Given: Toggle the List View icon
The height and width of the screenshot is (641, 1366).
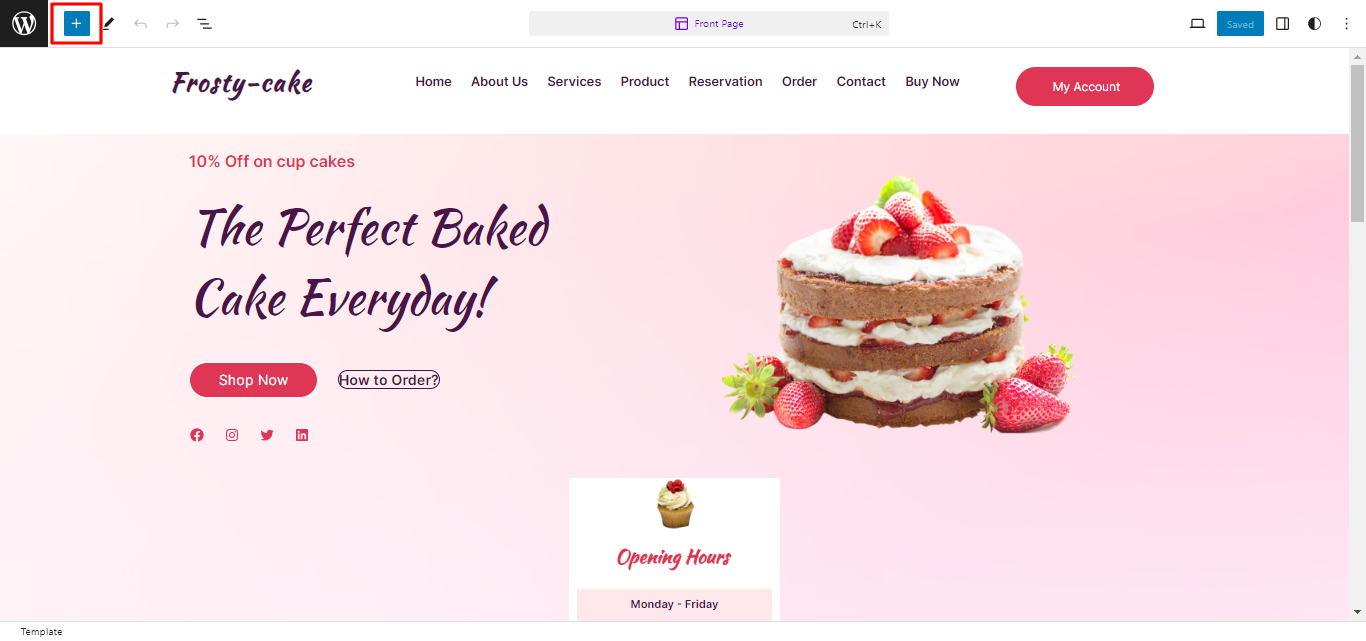Looking at the screenshot, I should pyautogui.click(x=204, y=23).
